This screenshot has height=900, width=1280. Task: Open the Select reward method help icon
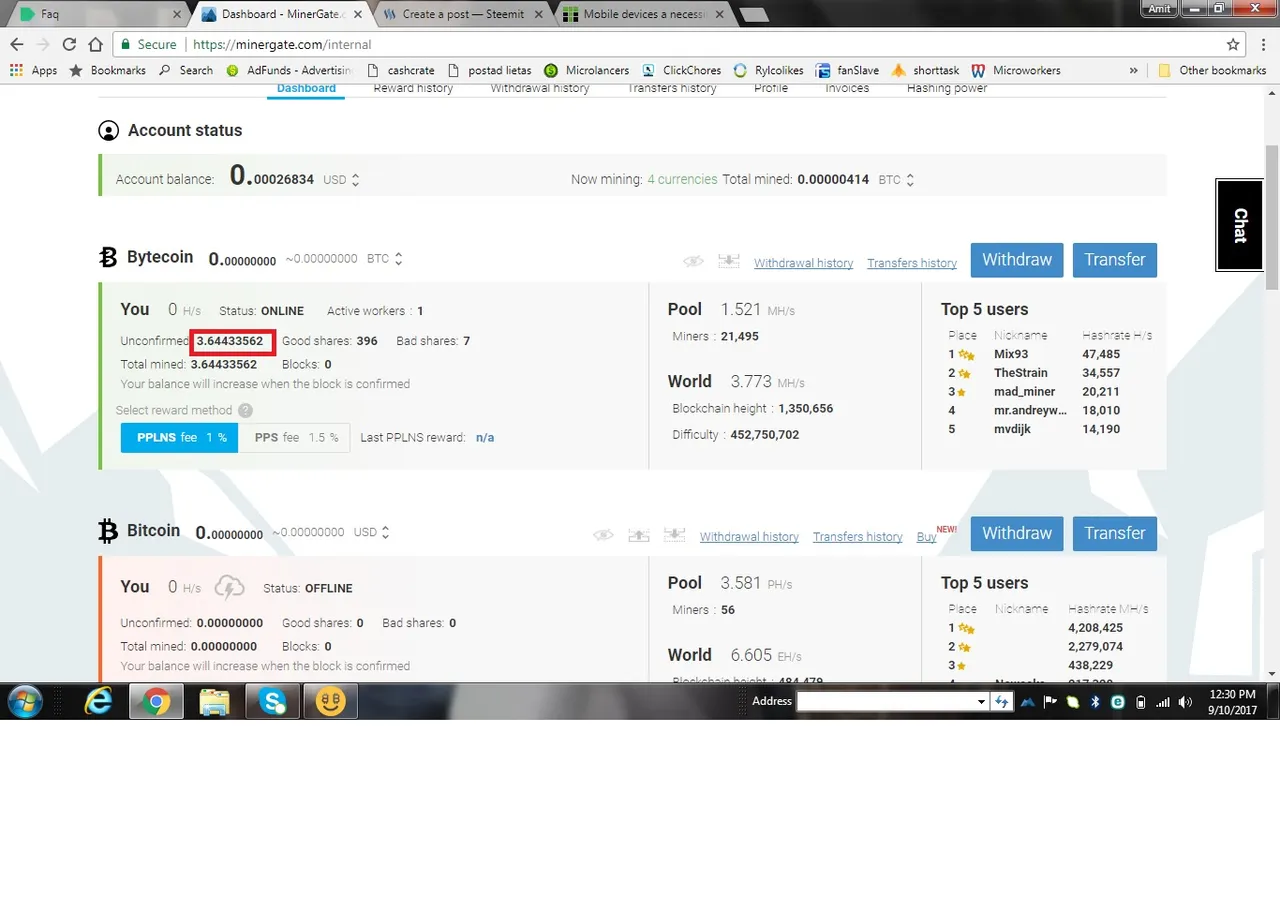245,410
